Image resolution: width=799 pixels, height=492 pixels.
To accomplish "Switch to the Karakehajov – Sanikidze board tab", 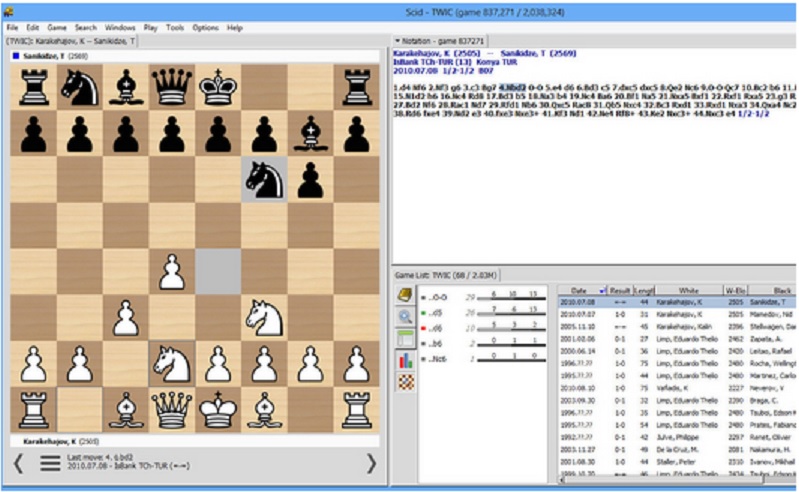I will (71, 41).
